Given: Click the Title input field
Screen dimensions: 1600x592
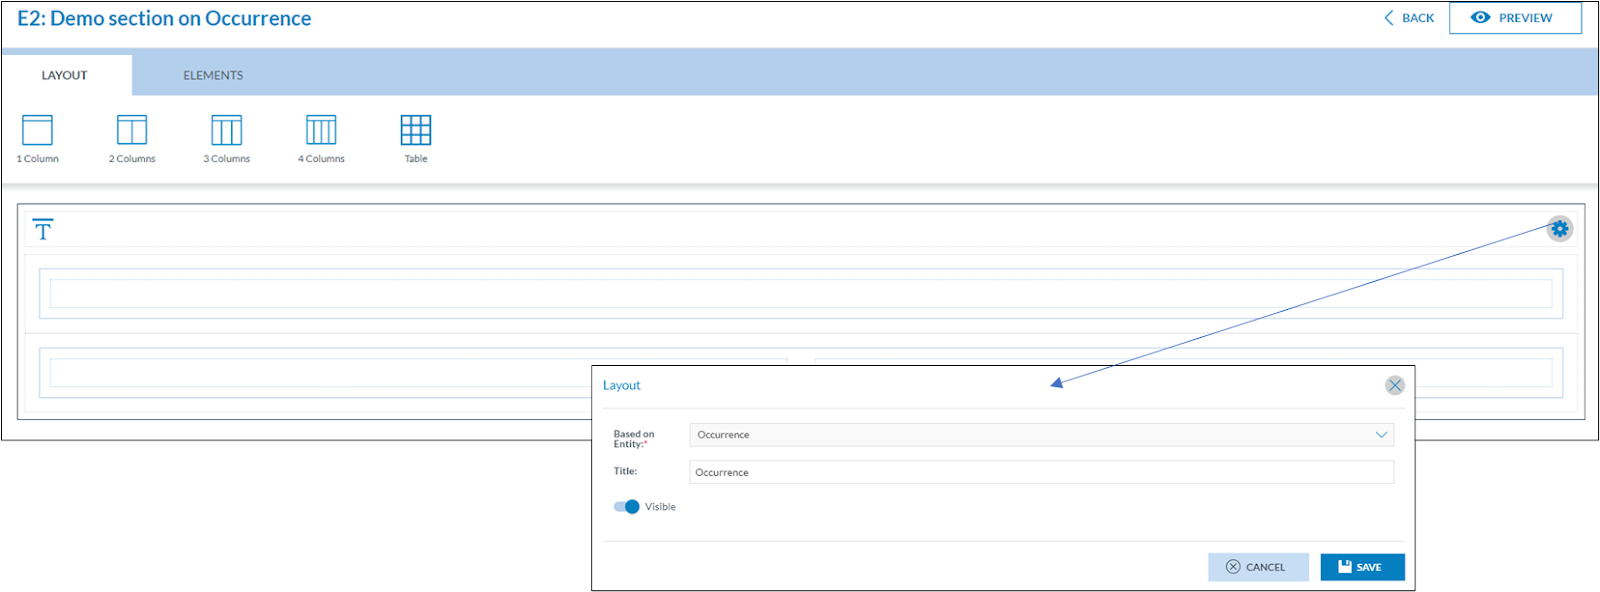Looking at the screenshot, I should [1040, 472].
